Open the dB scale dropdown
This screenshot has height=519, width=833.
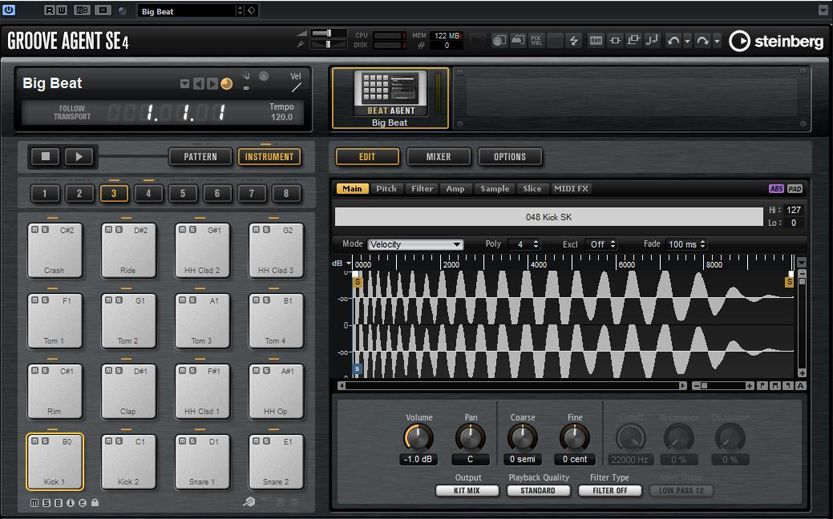pos(348,263)
